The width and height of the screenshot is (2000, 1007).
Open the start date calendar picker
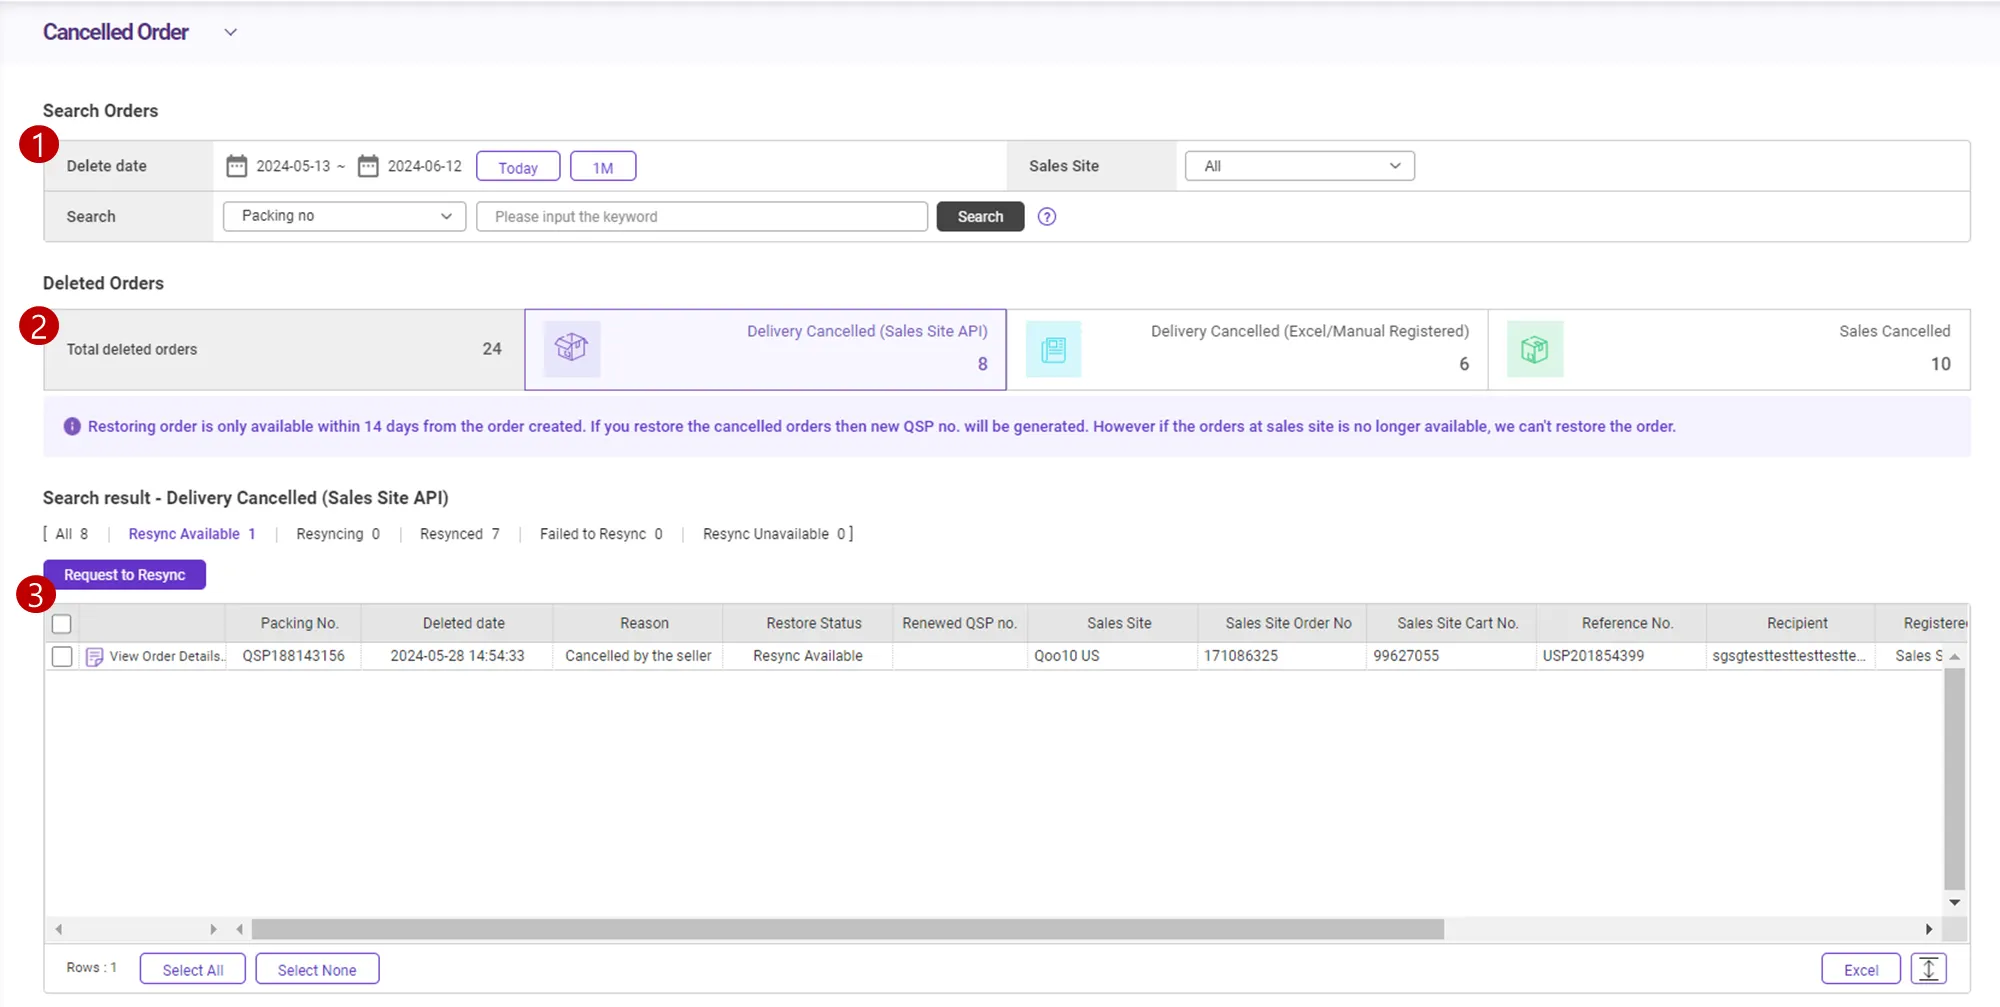[x=236, y=166]
